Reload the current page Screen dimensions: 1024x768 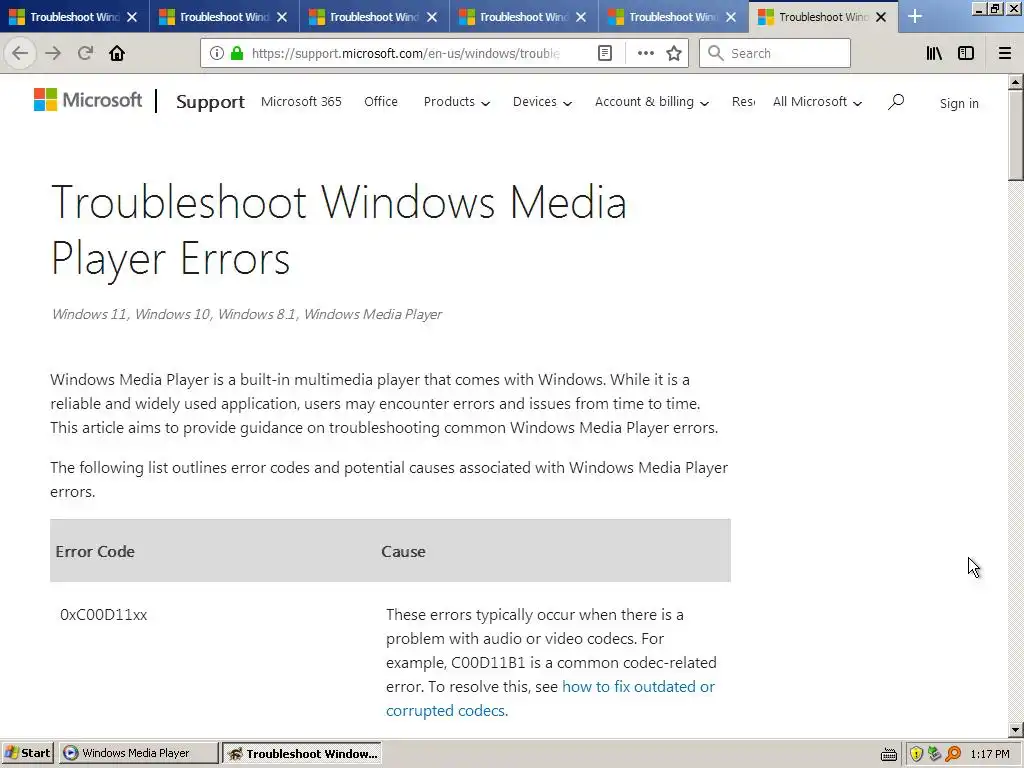[85, 53]
